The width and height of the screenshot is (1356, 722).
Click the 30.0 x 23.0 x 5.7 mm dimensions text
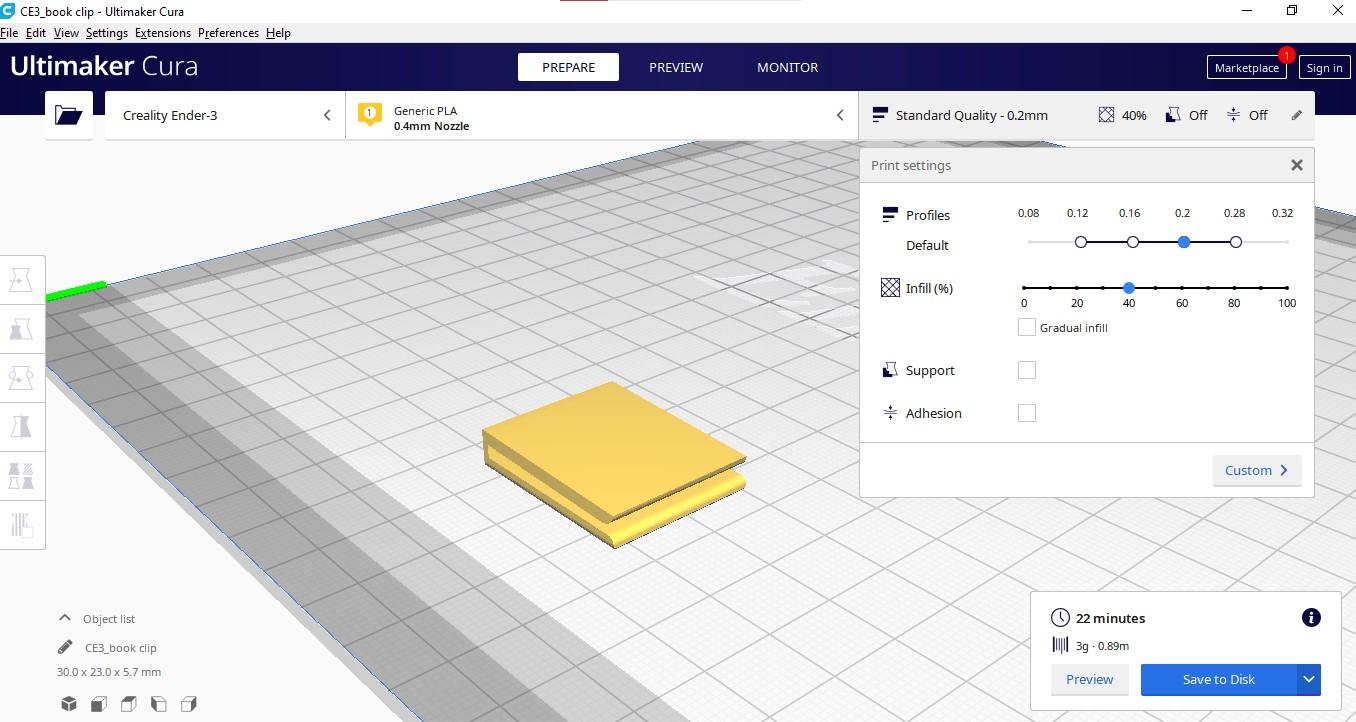109,672
